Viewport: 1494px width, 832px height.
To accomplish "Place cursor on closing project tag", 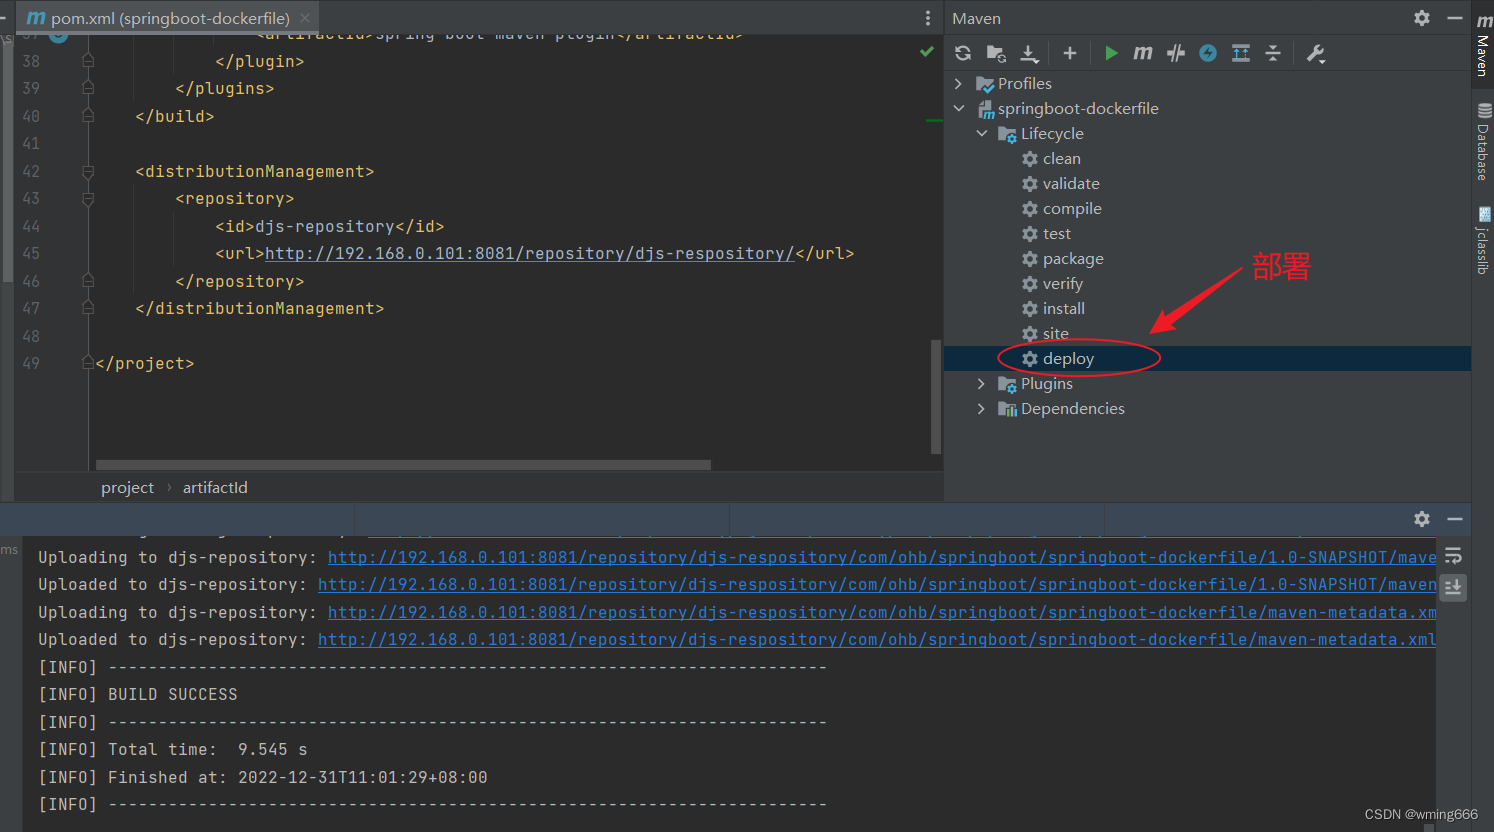I will (x=145, y=363).
